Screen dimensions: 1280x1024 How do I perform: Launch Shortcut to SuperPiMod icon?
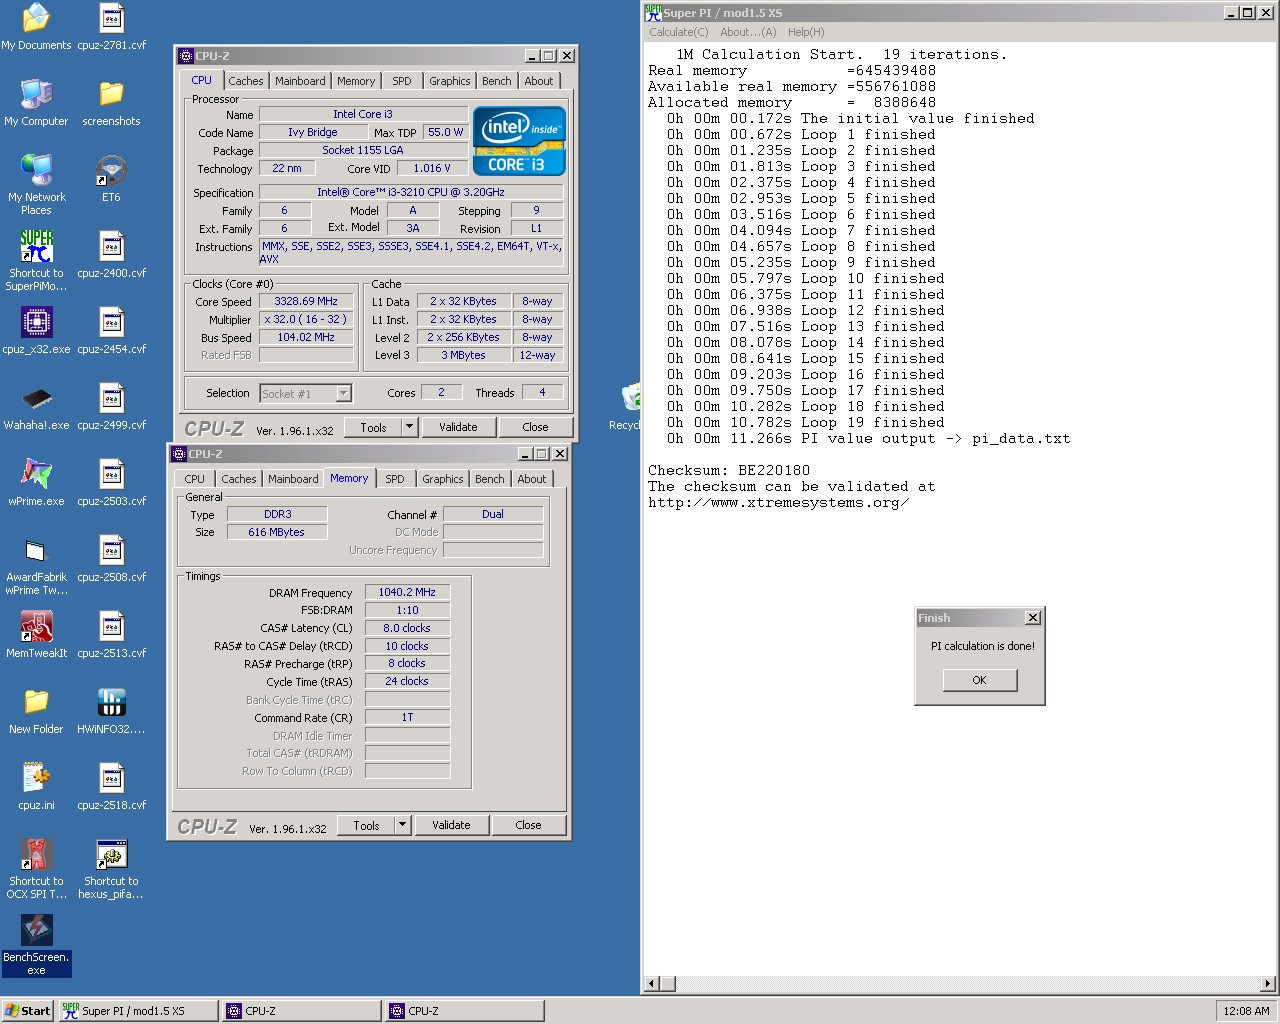pyautogui.click(x=36, y=261)
